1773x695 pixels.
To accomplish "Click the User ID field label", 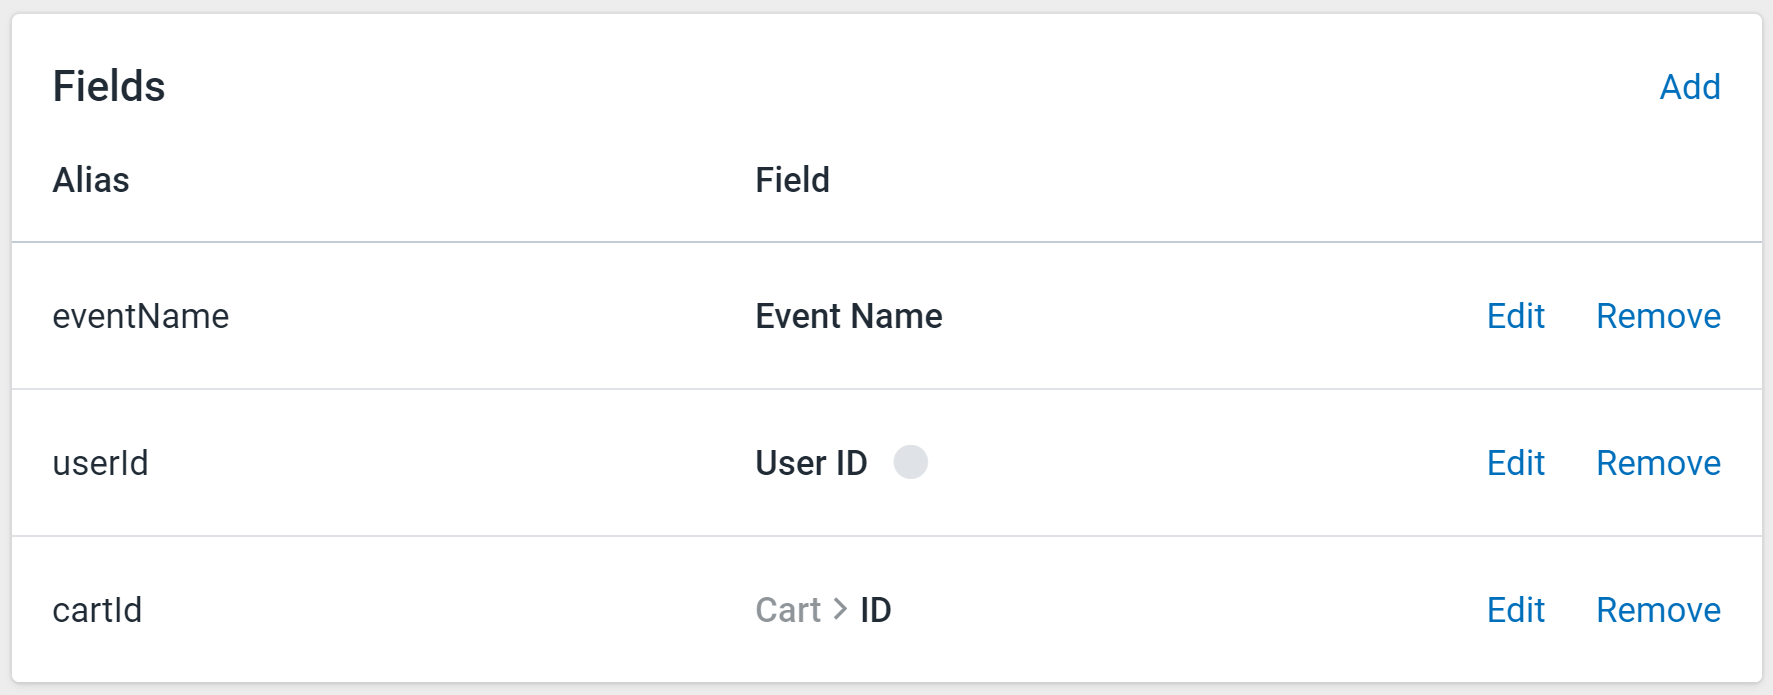I will click(811, 463).
